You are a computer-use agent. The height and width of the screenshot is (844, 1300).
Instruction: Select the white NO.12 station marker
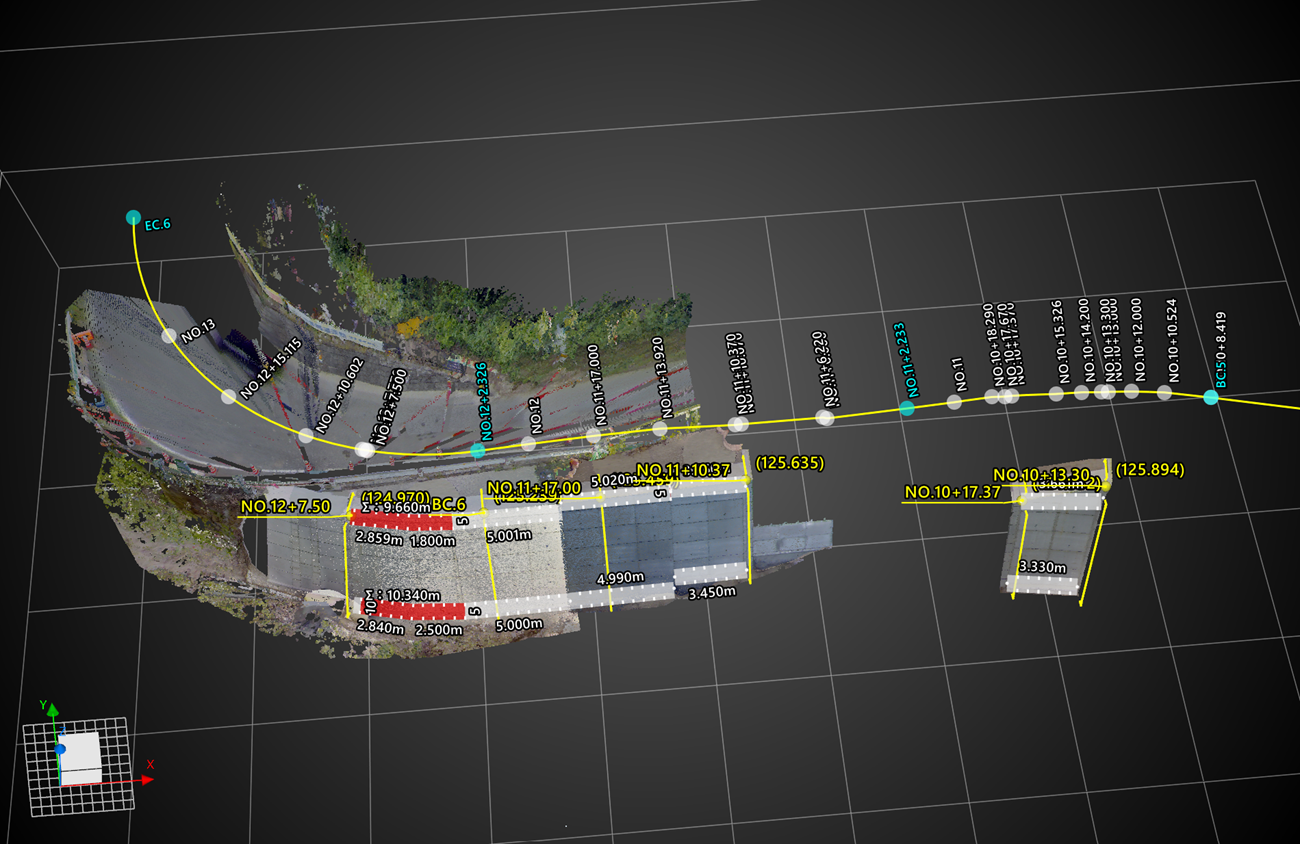coord(528,443)
